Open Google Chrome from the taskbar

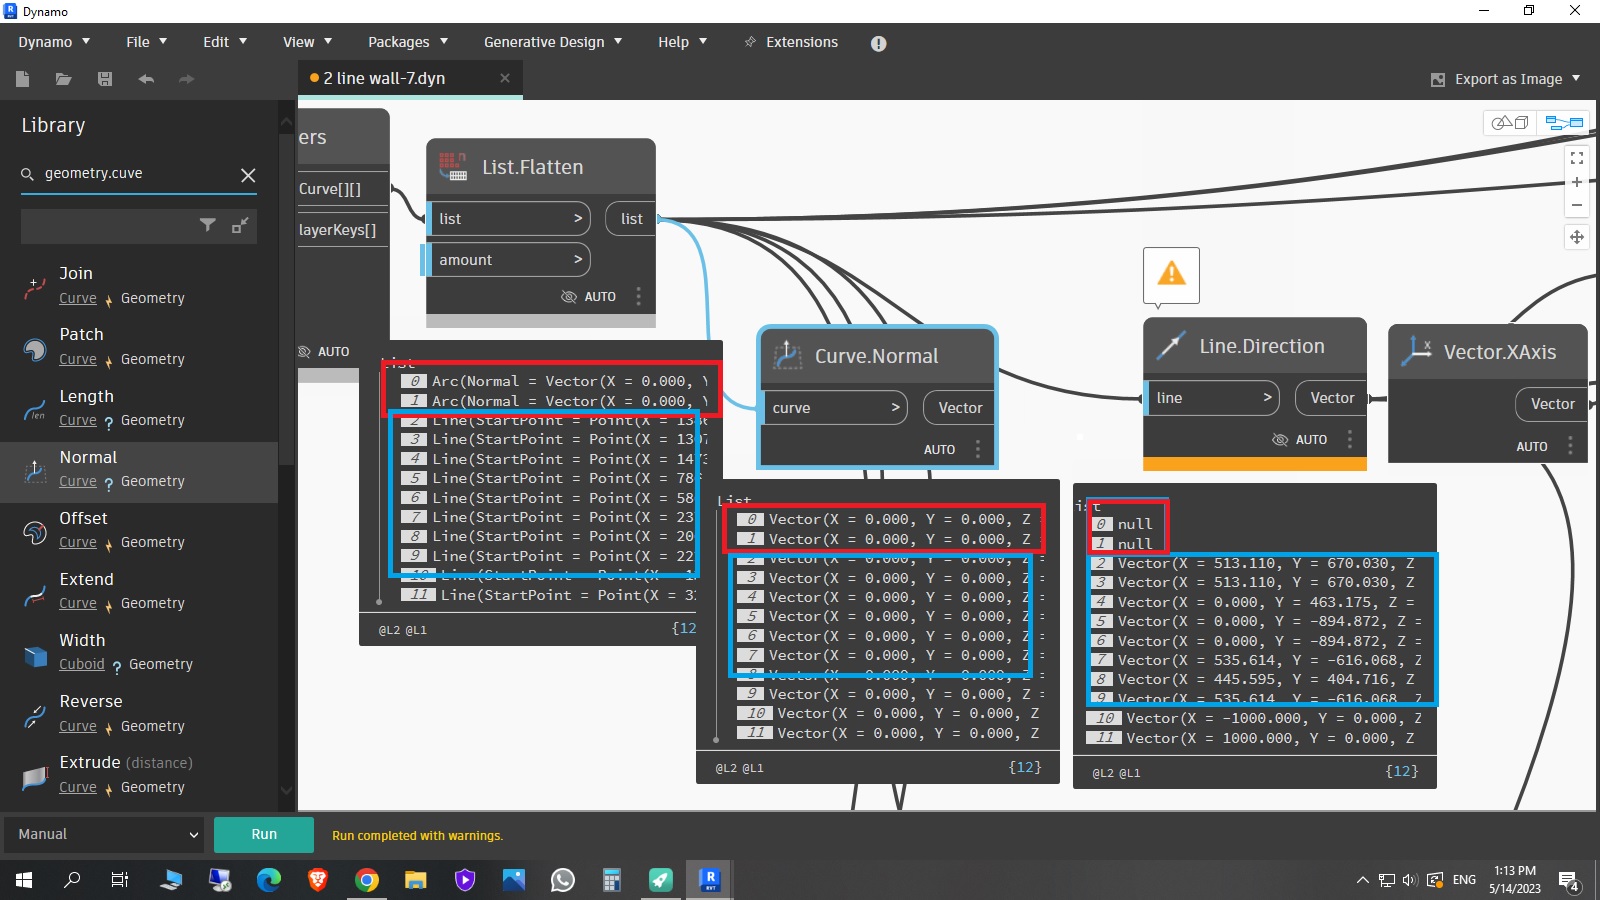(x=367, y=880)
